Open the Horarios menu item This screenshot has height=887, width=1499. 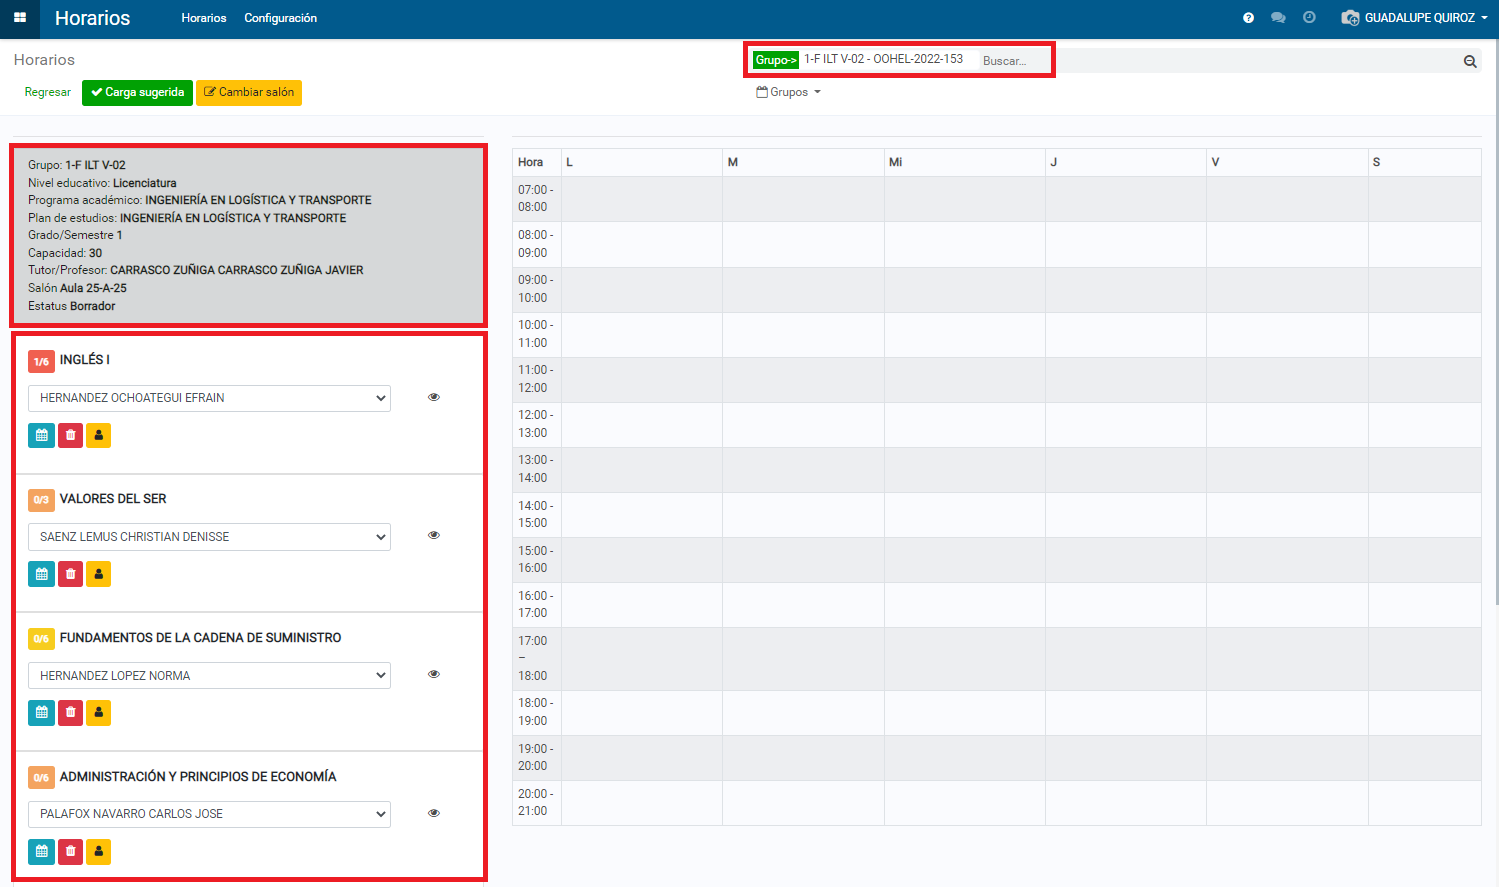click(x=204, y=18)
